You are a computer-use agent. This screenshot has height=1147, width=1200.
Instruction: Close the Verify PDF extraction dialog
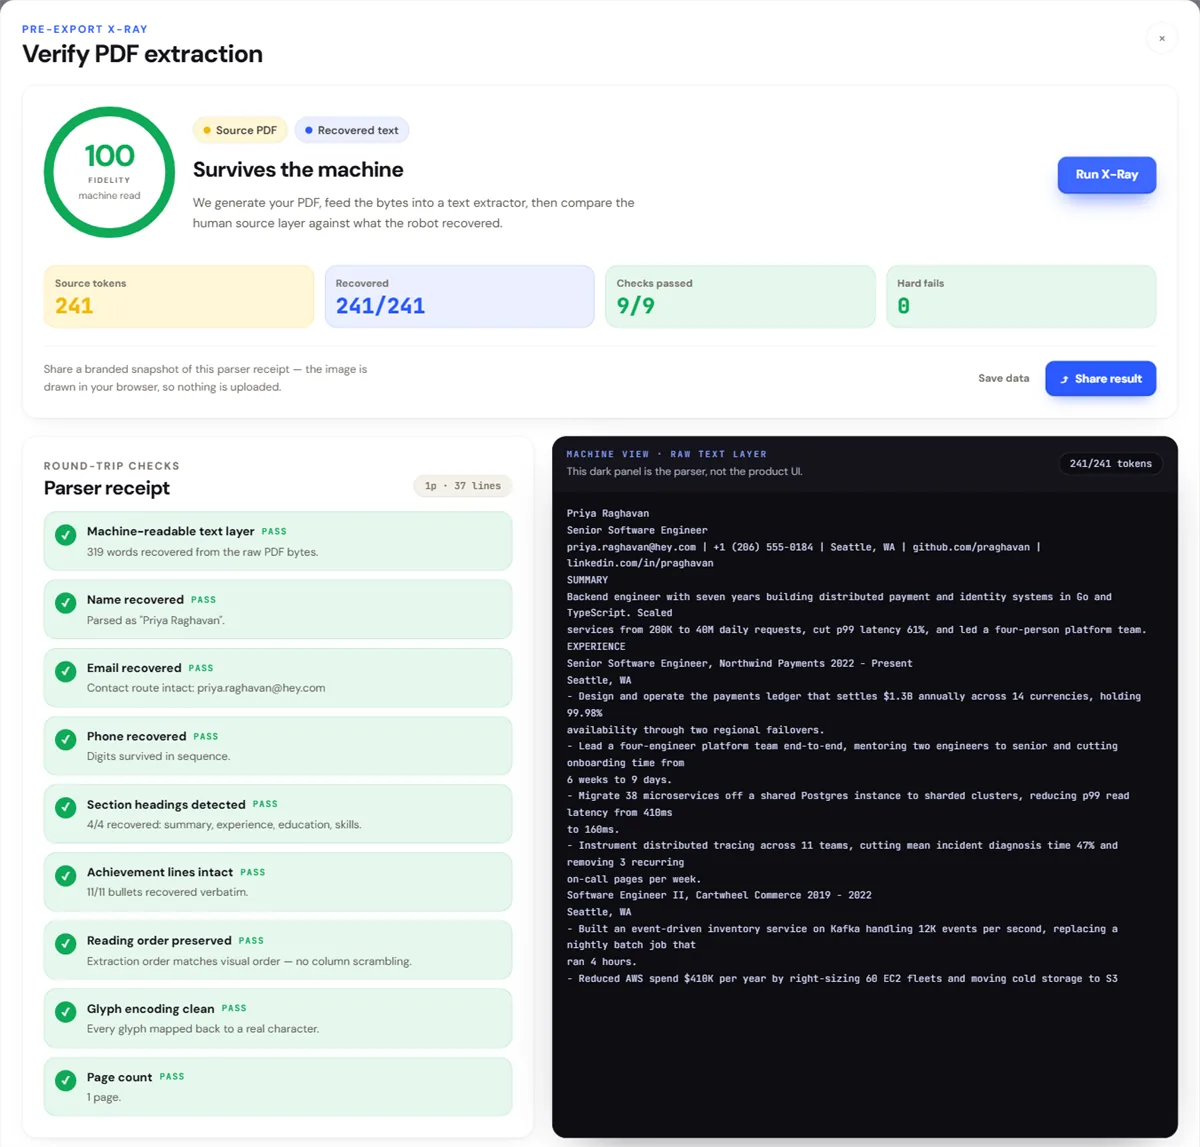point(1161,39)
